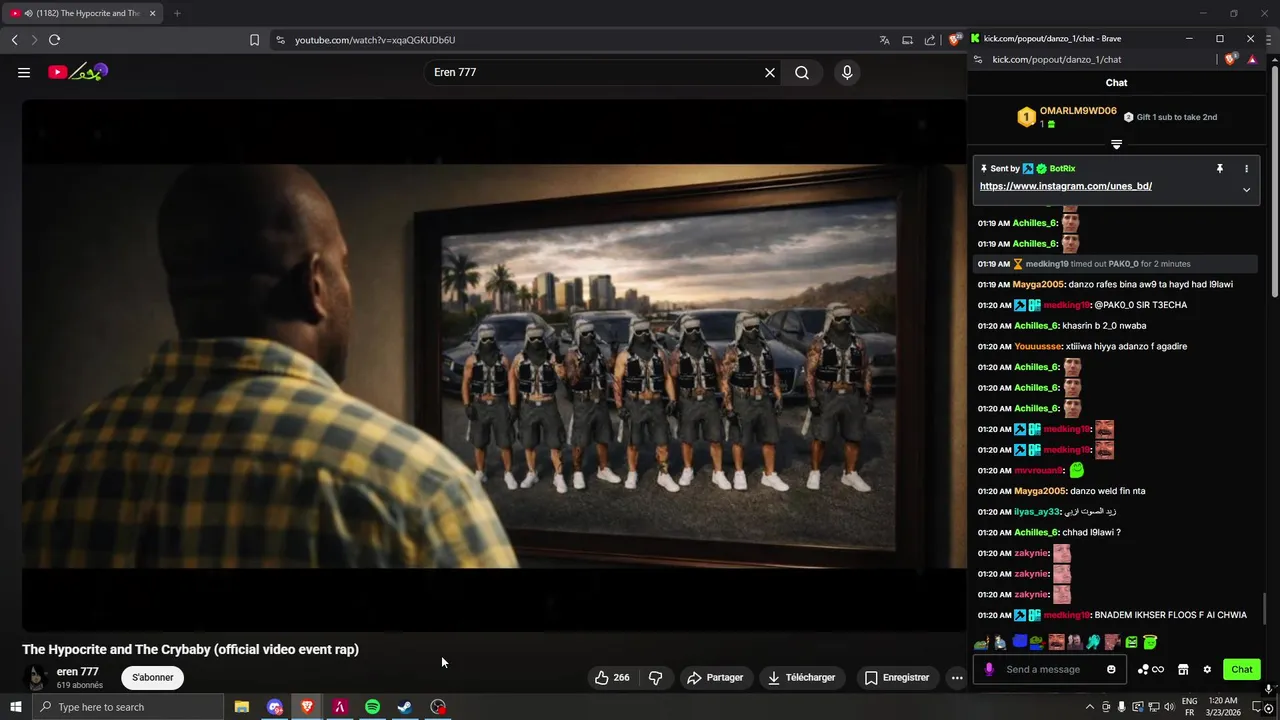
Task: Save video with Enregistrer button
Action: point(897,677)
